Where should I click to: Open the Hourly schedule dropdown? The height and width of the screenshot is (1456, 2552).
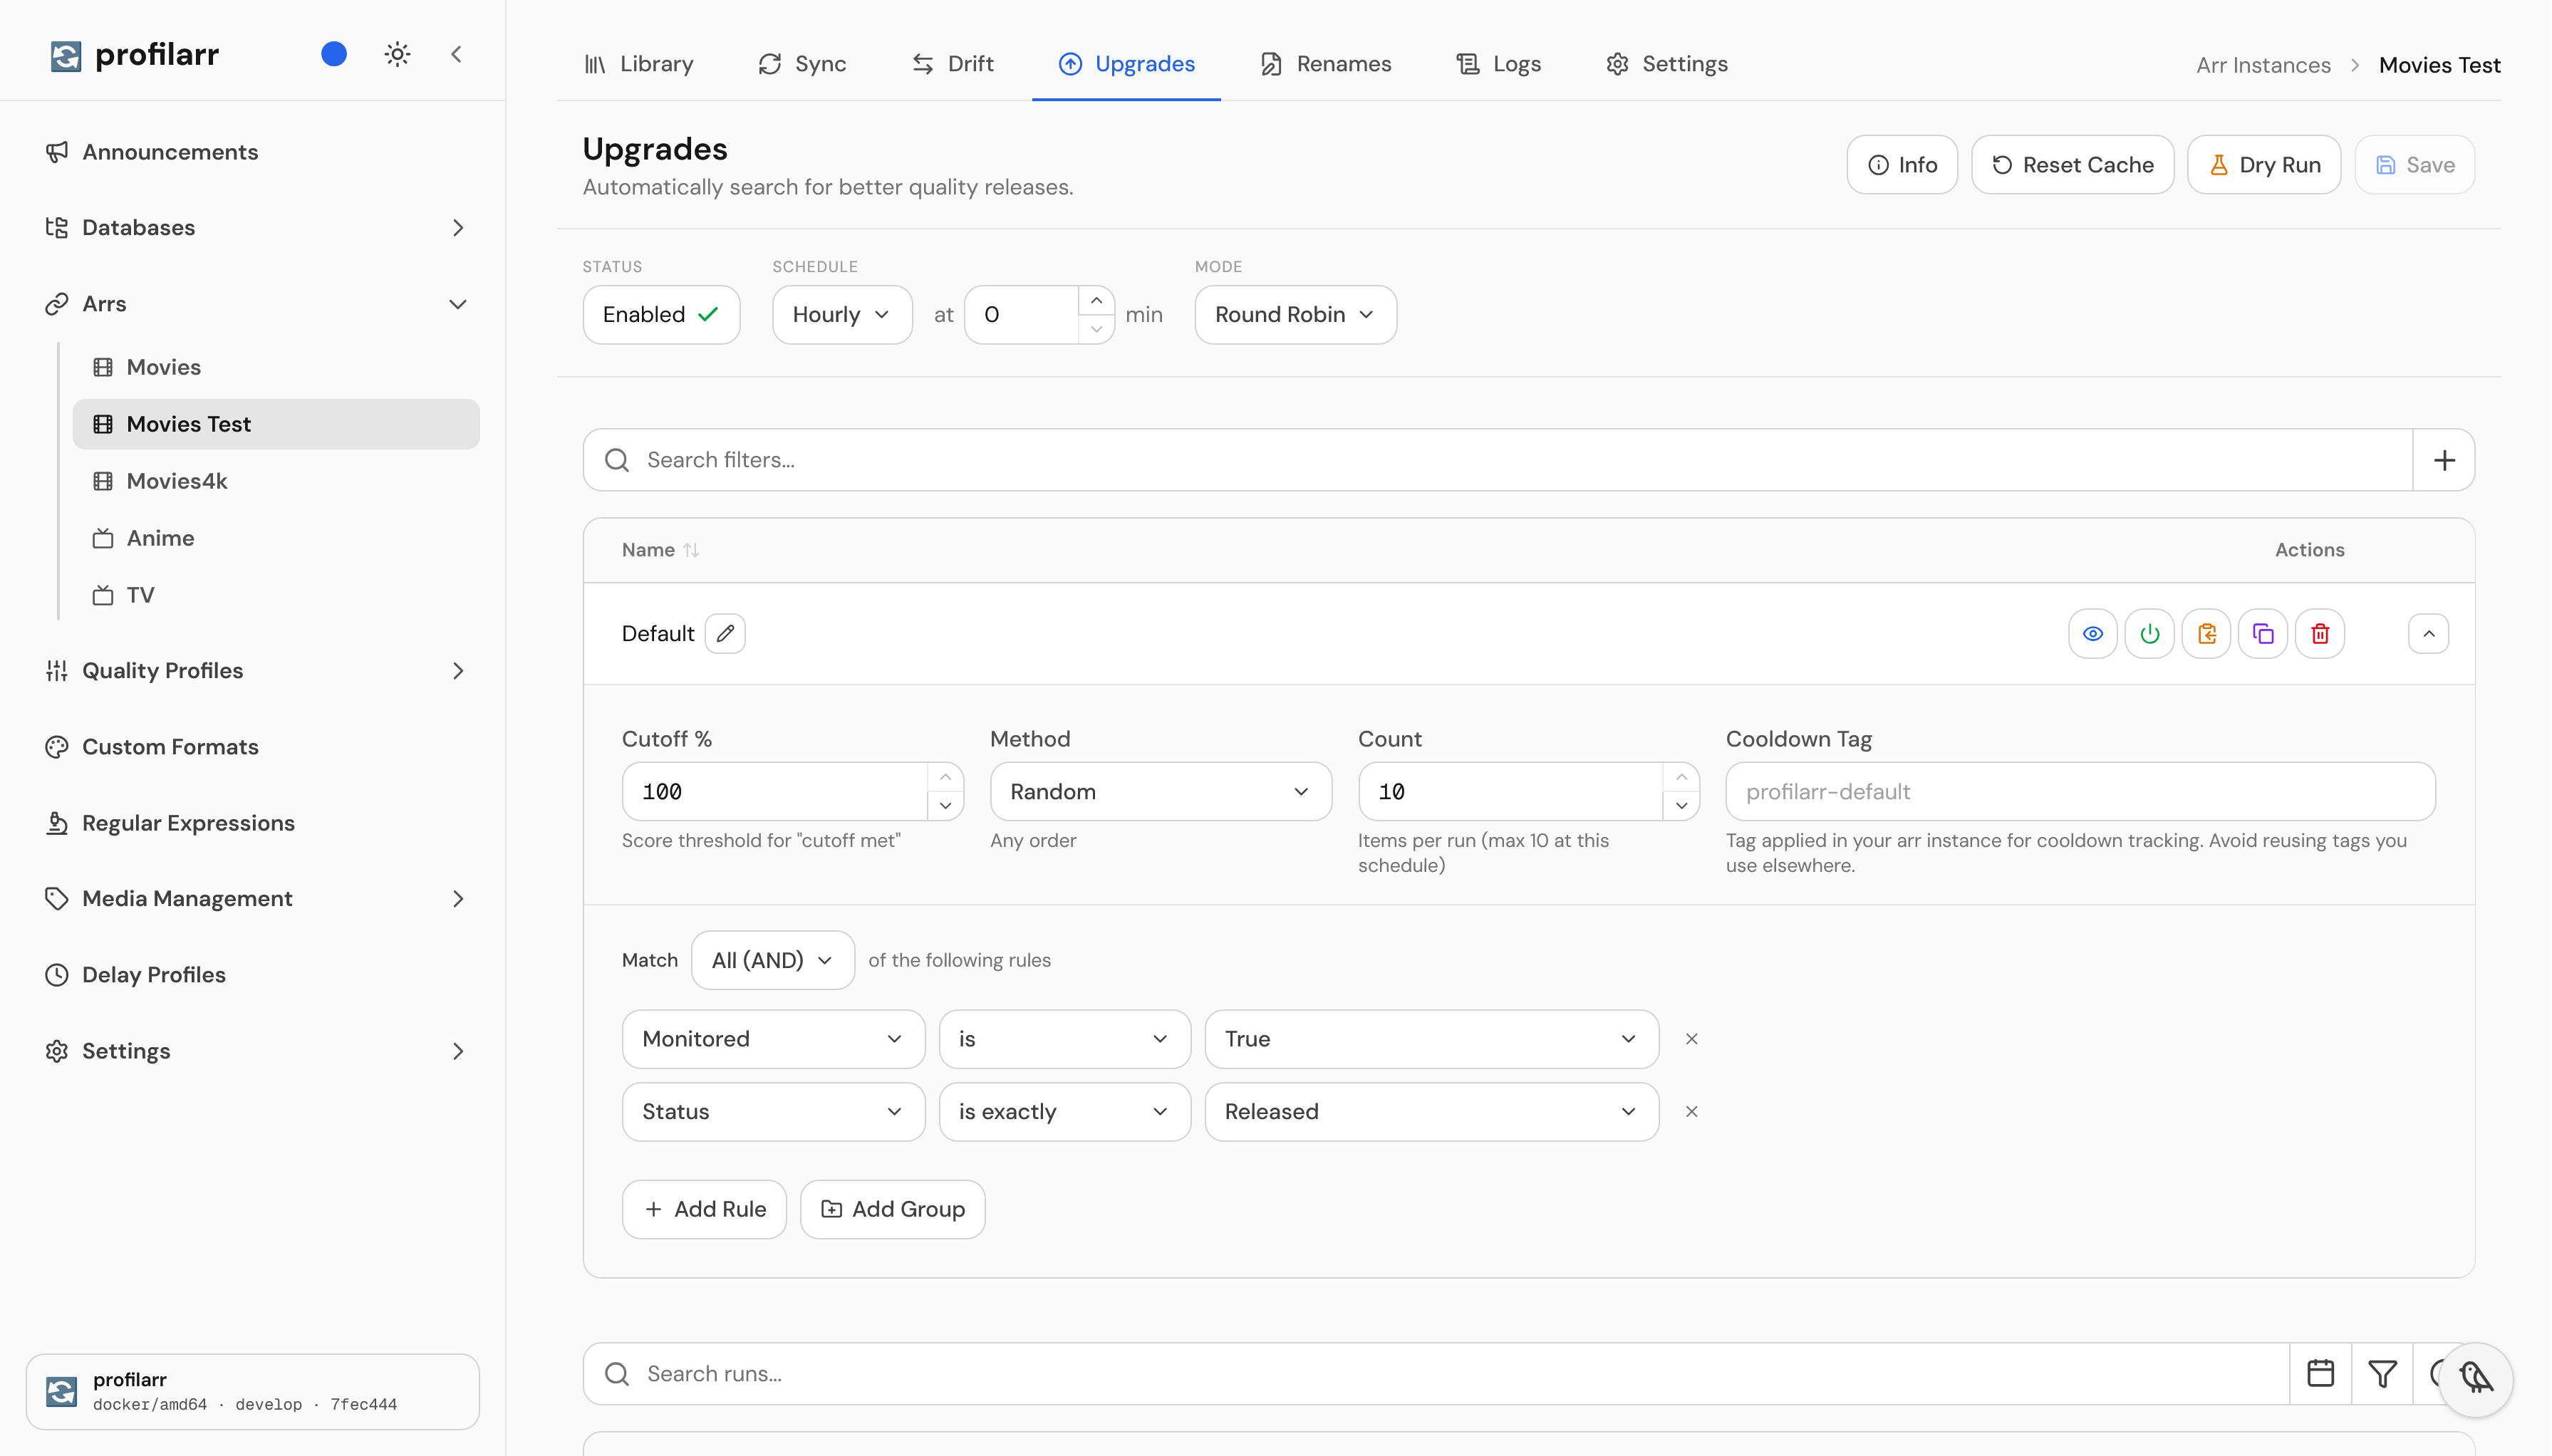pyautogui.click(x=842, y=315)
